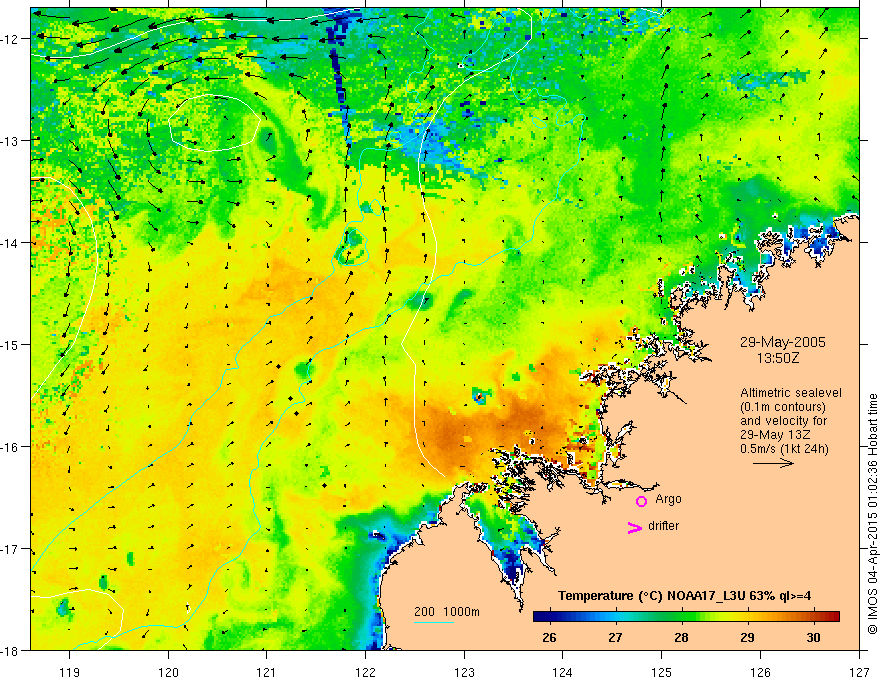Screen dimensions: 880x680
Task: Click the color bar value 28
Action: click(681, 637)
